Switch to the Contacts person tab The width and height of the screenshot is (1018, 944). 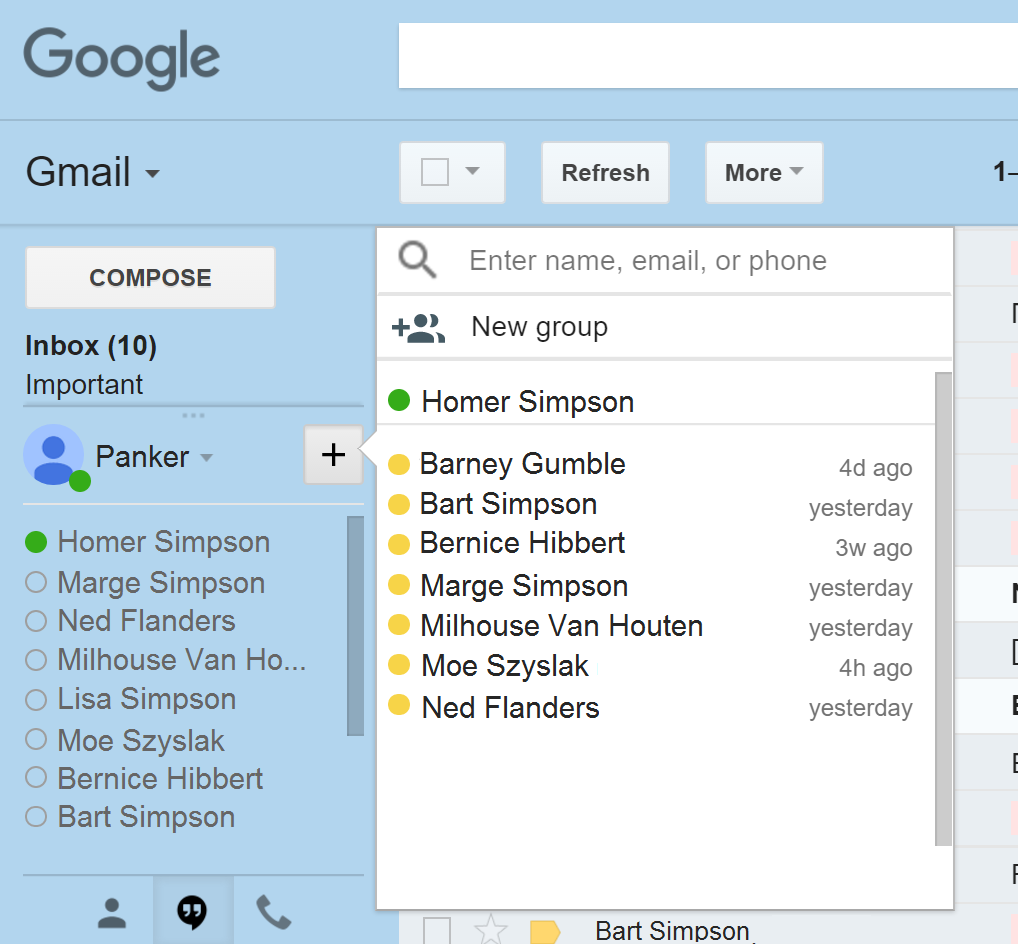coord(112,913)
